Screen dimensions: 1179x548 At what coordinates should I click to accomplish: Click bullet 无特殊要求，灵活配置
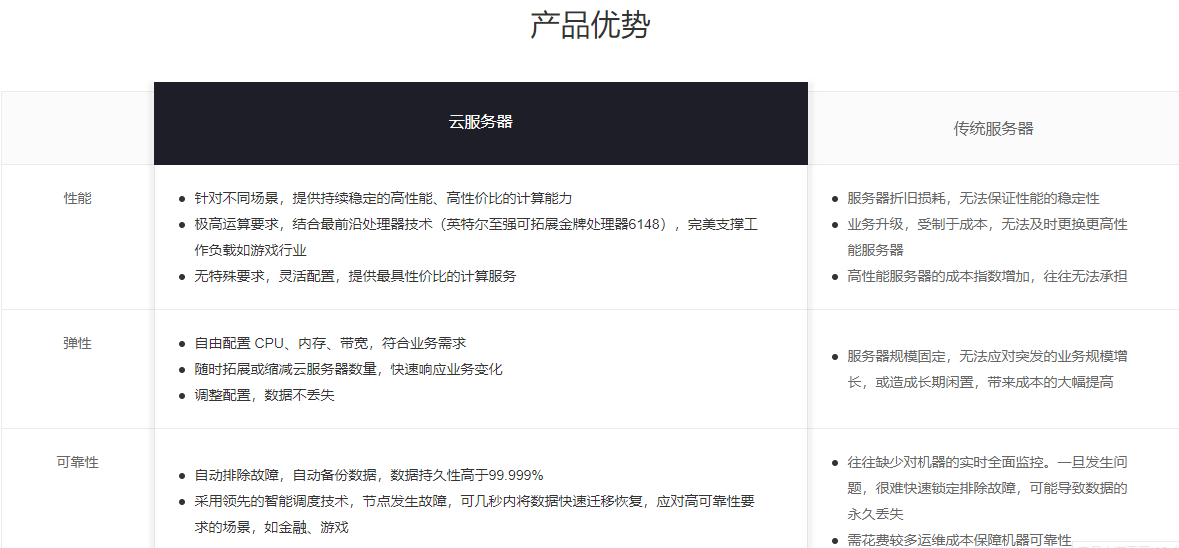(x=356, y=277)
